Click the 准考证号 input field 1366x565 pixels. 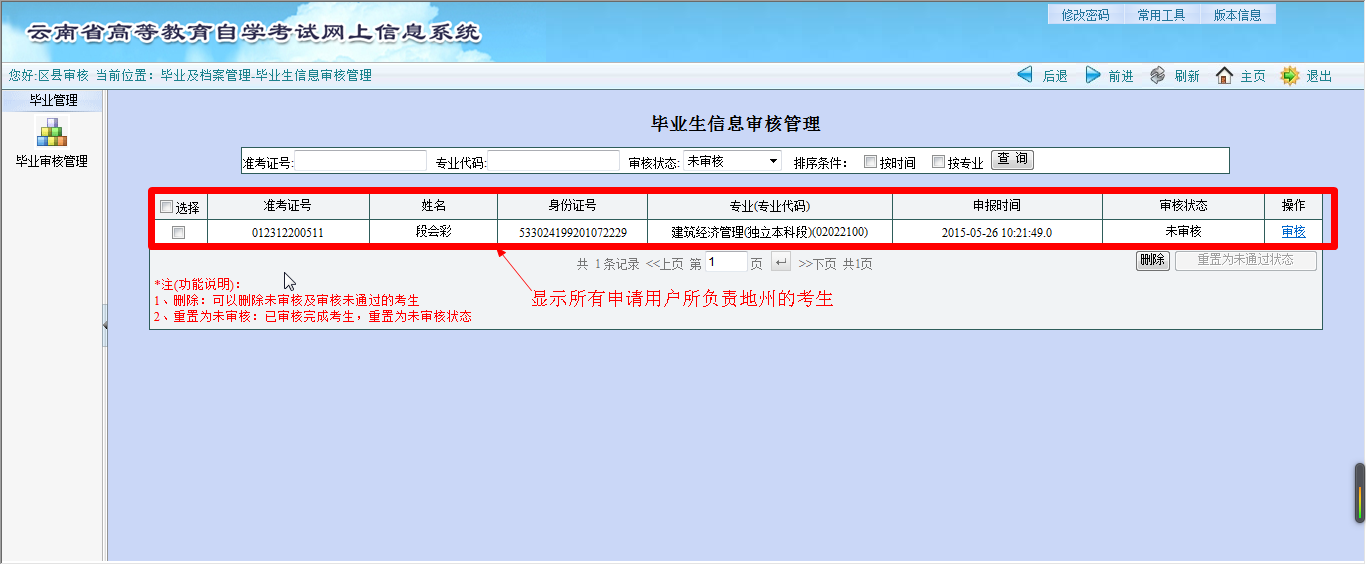(361, 161)
